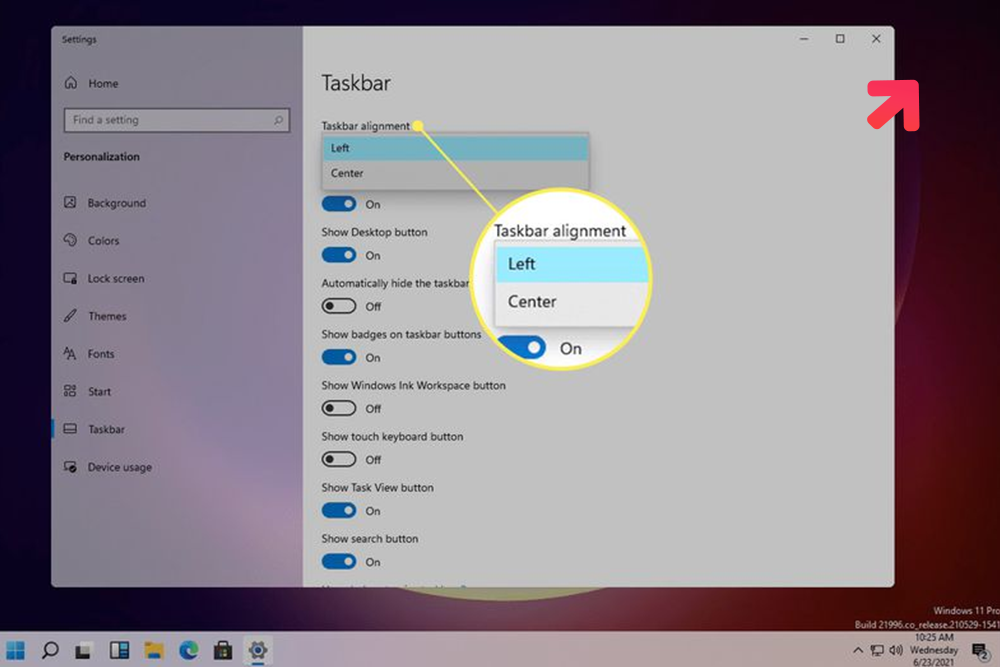Minimize the Settings window

click(x=804, y=39)
